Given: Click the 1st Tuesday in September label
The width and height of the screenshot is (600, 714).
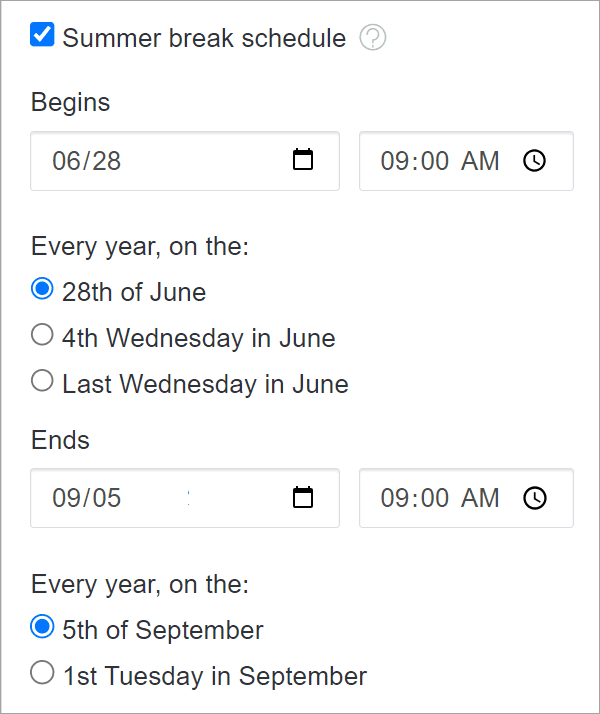Looking at the screenshot, I should point(214,676).
